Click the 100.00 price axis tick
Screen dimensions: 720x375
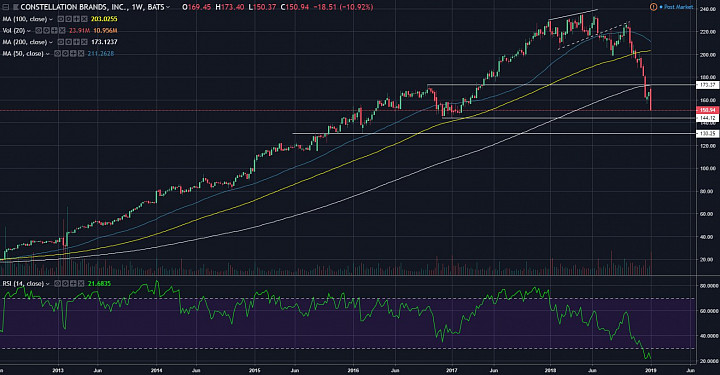tap(708, 168)
